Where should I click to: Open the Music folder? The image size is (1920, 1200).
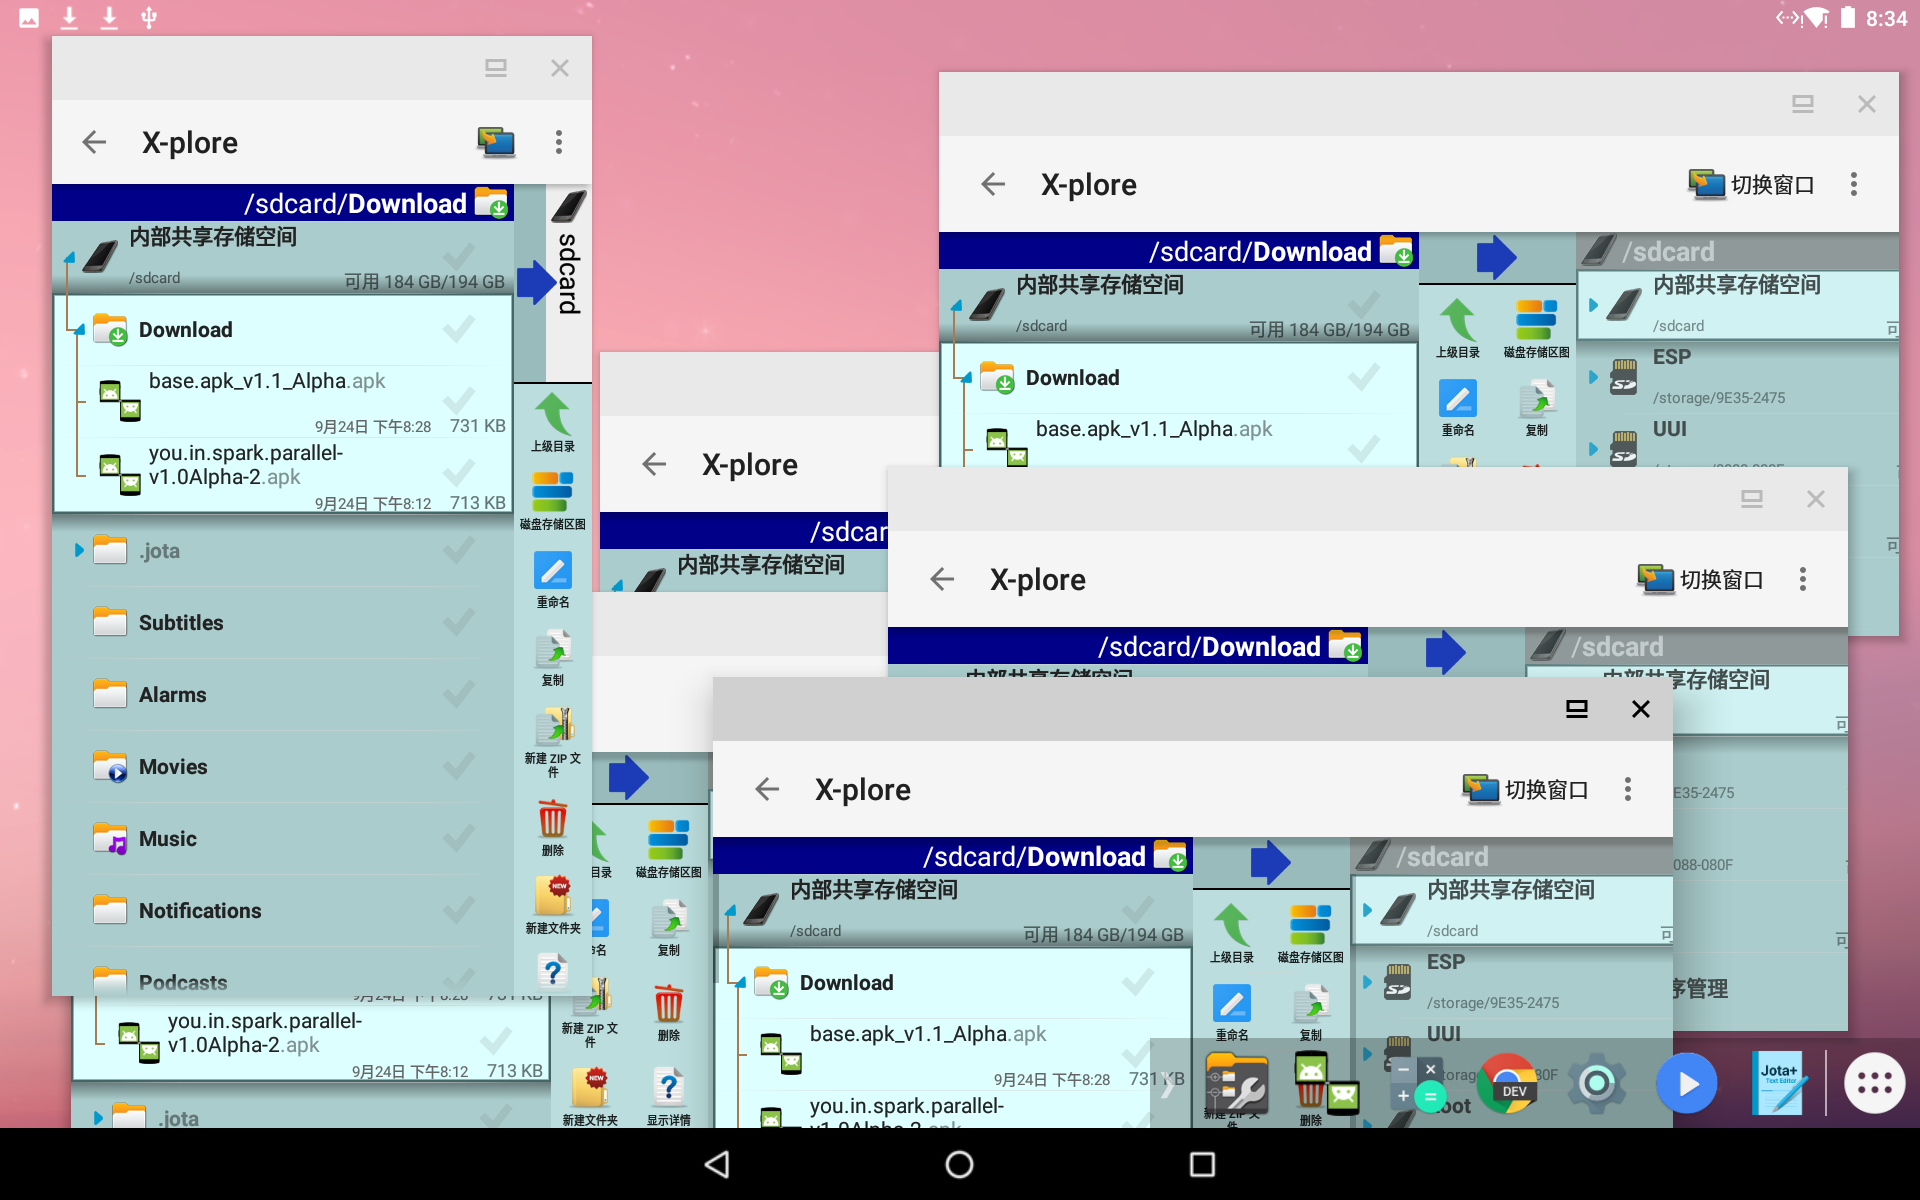[168, 839]
